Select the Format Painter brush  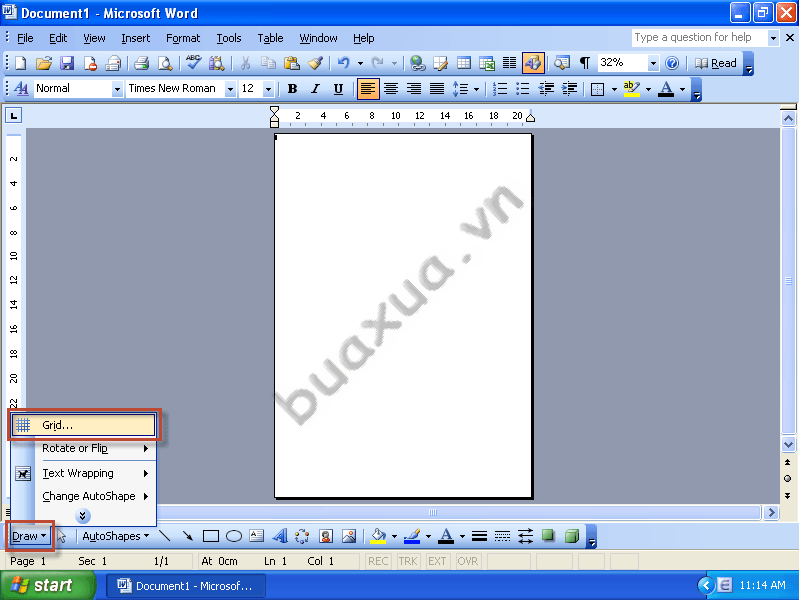click(x=315, y=63)
